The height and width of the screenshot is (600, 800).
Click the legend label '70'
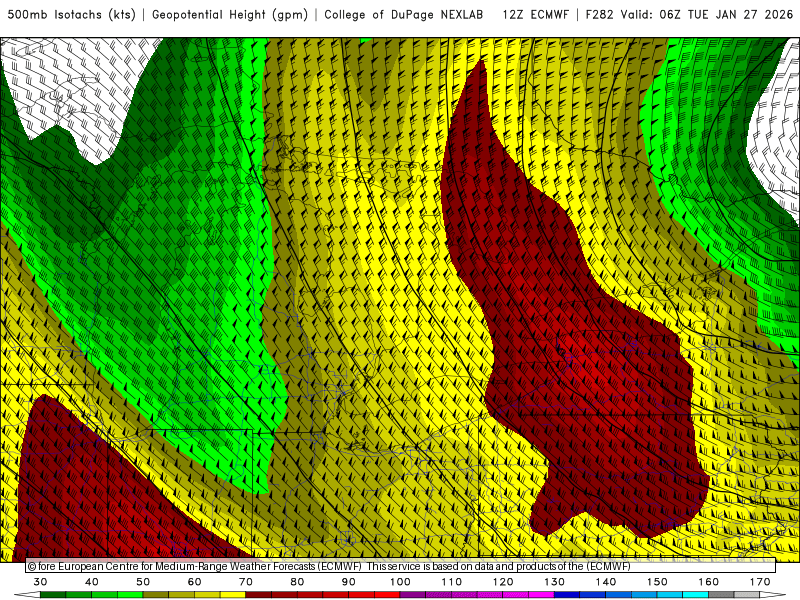coord(246,582)
